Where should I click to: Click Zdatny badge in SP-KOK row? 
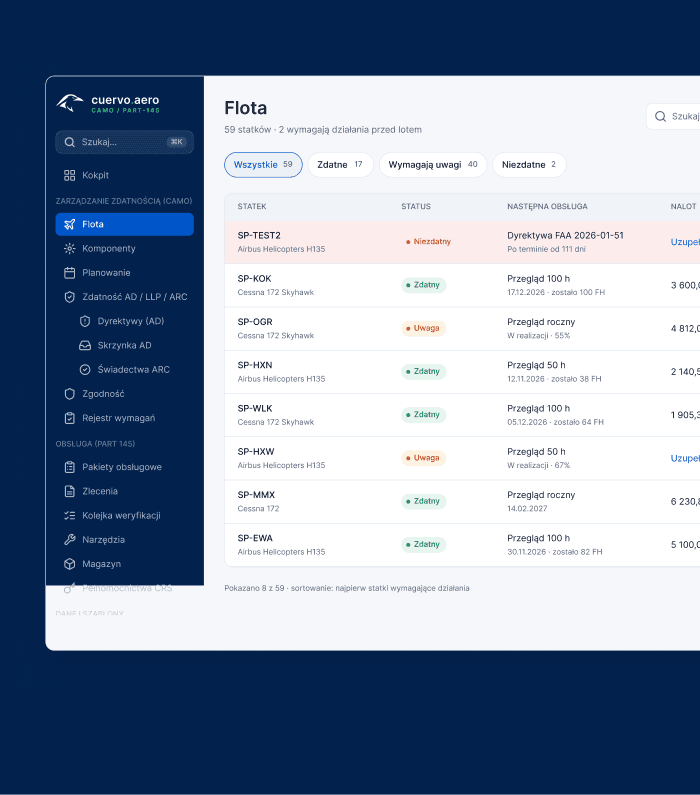[x=424, y=285]
